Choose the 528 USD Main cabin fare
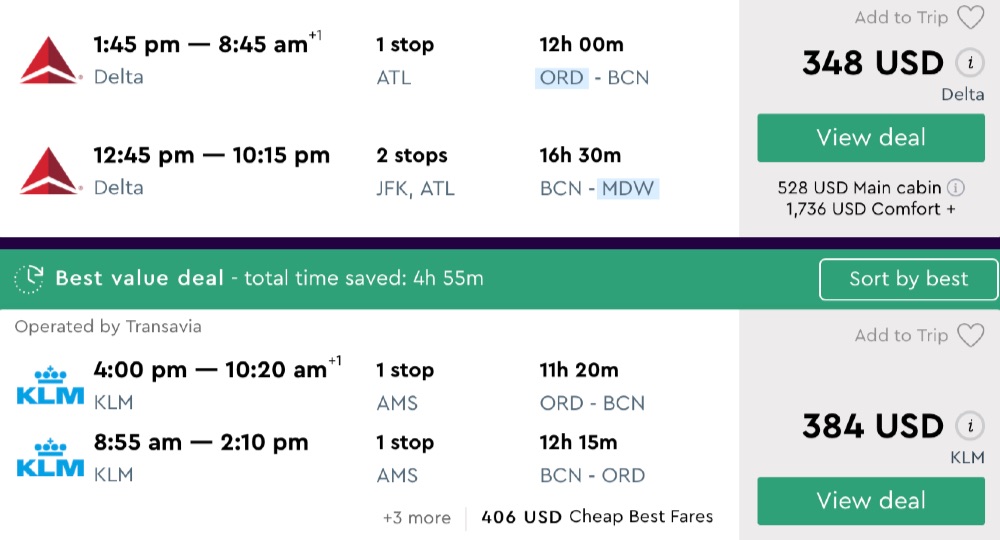 (860, 187)
